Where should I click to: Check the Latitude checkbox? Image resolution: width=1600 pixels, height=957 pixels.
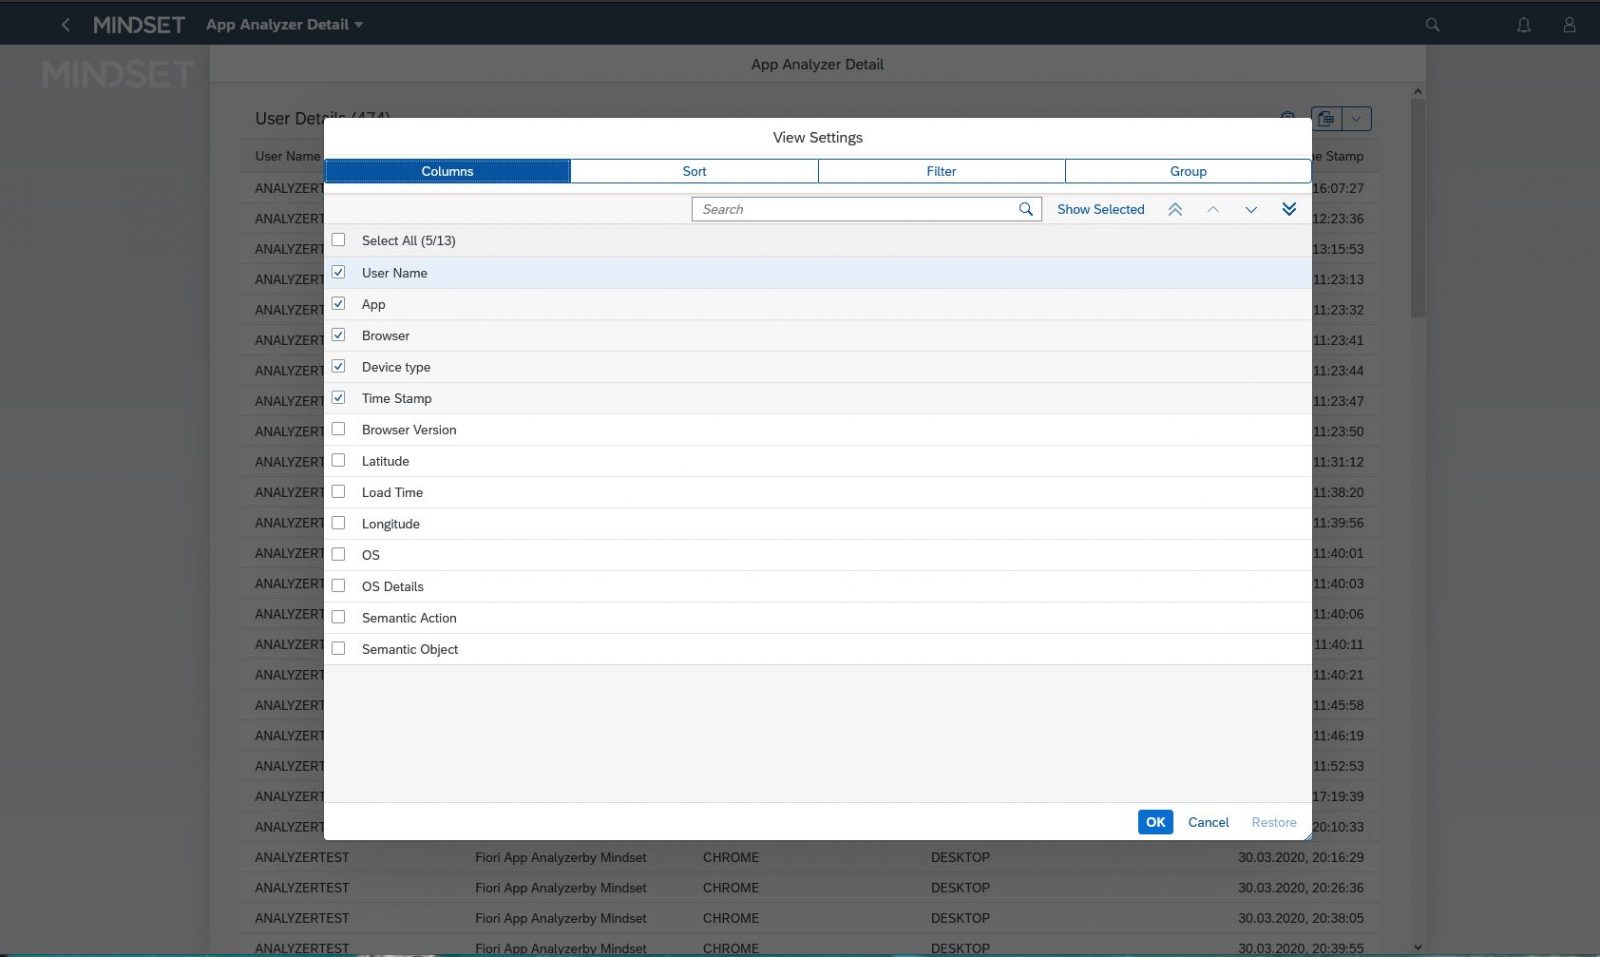(338, 460)
